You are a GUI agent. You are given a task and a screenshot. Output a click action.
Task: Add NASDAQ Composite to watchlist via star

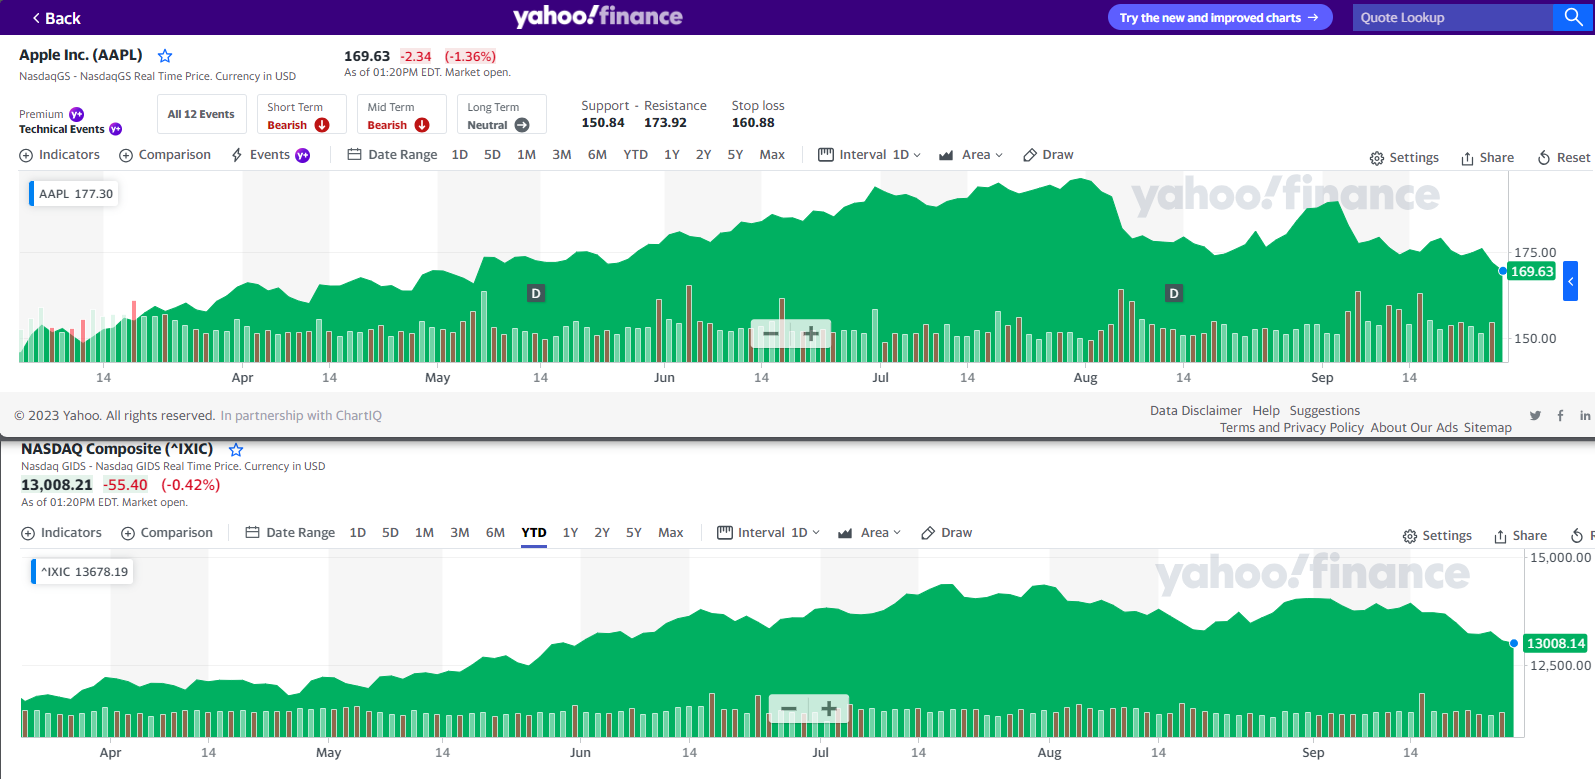click(x=236, y=450)
